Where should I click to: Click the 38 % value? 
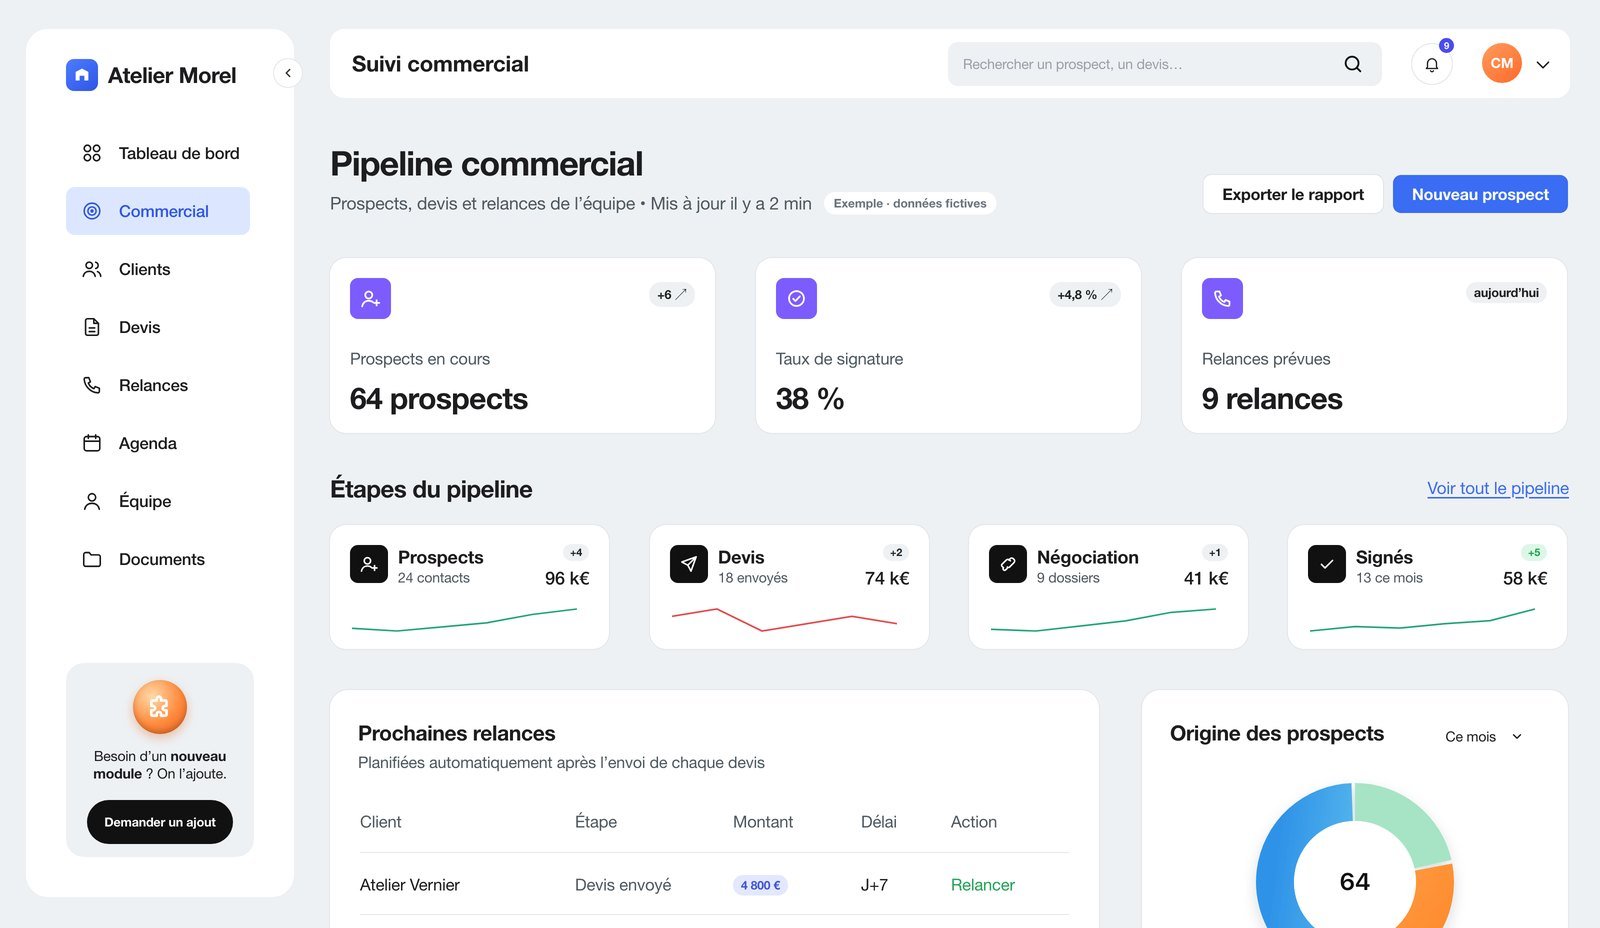pos(810,399)
